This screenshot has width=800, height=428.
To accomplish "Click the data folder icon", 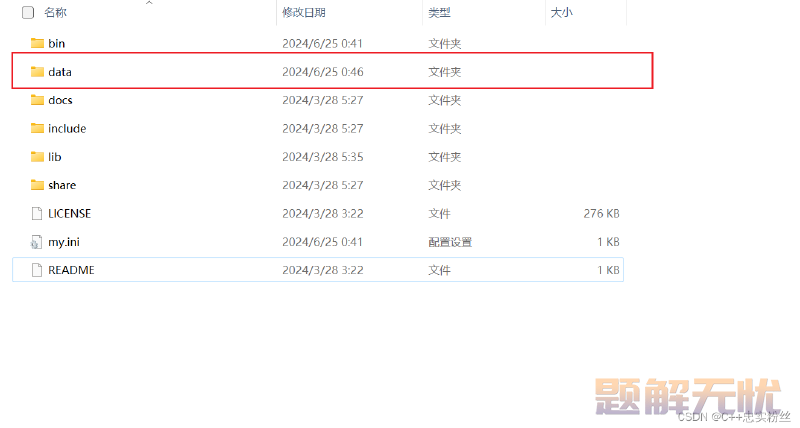I will pyautogui.click(x=37, y=72).
